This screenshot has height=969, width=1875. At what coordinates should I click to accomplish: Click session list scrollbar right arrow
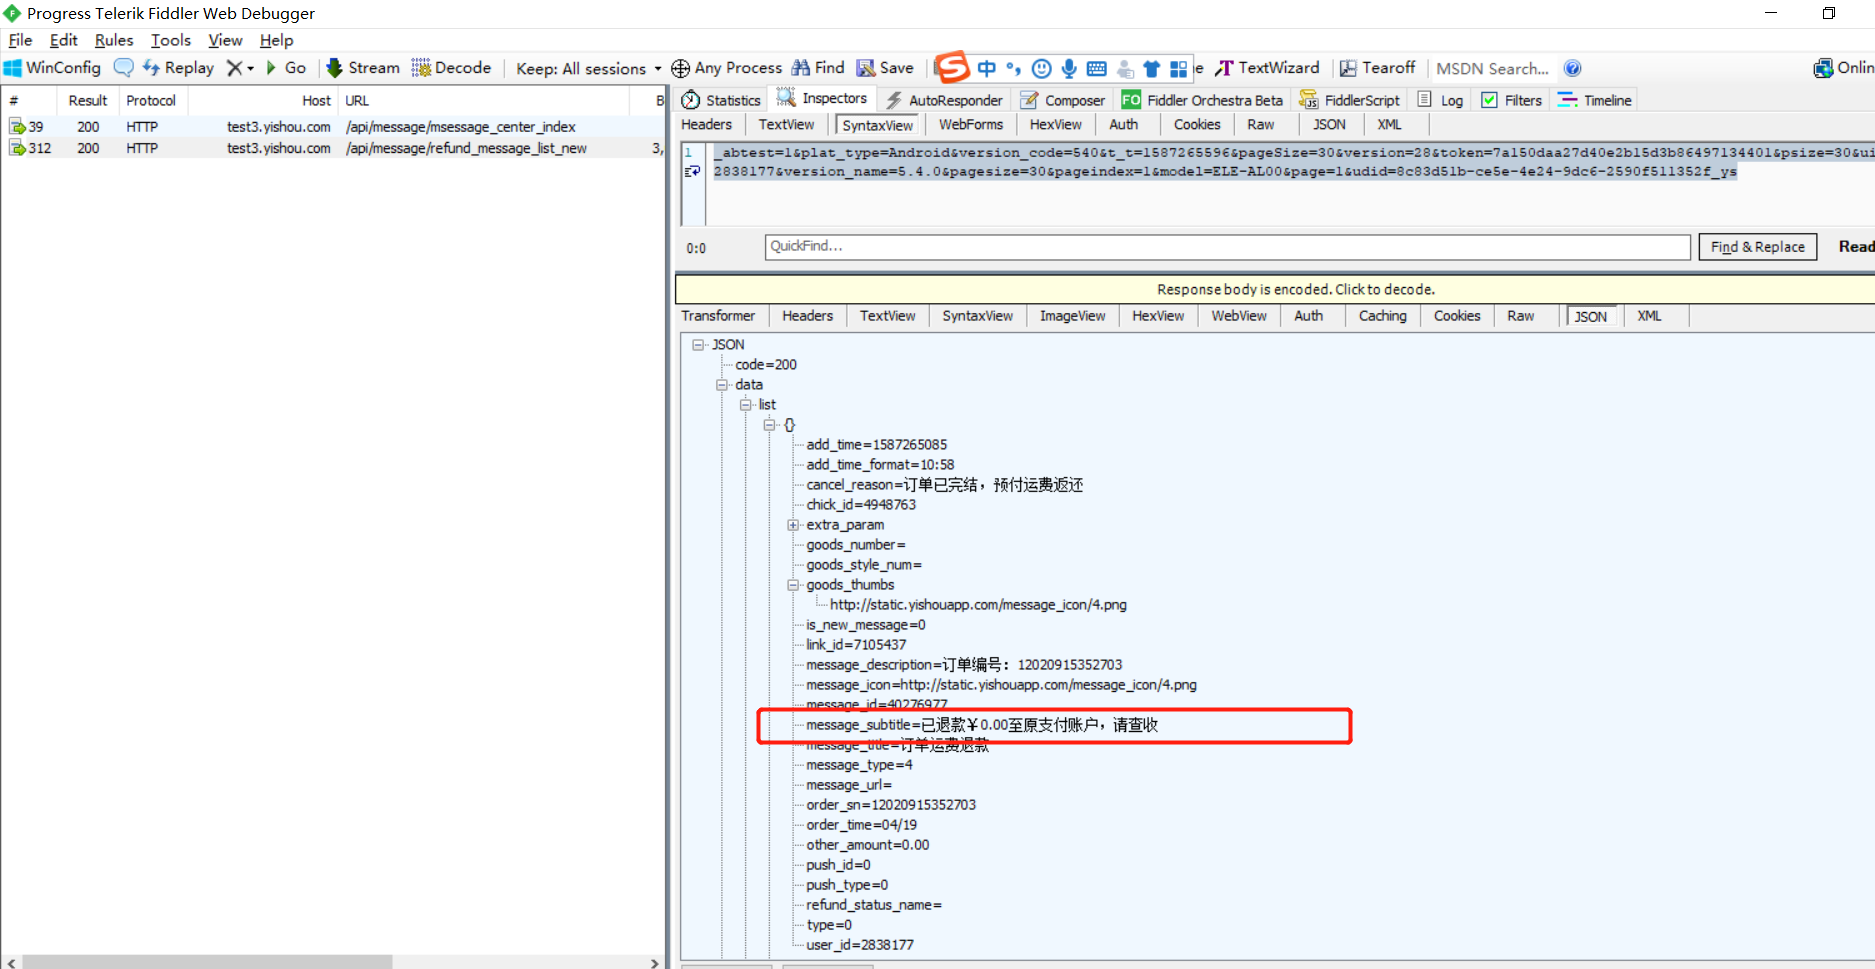tap(654, 962)
